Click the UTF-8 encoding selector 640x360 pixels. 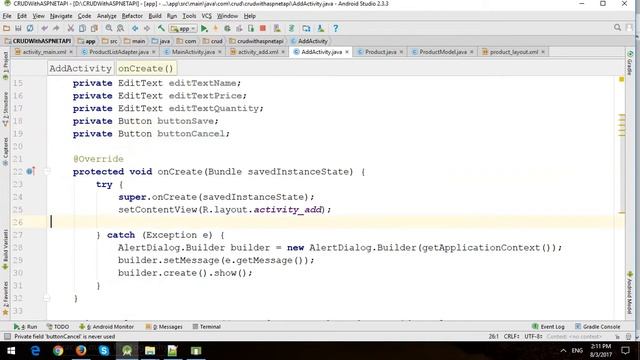coord(533,337)
